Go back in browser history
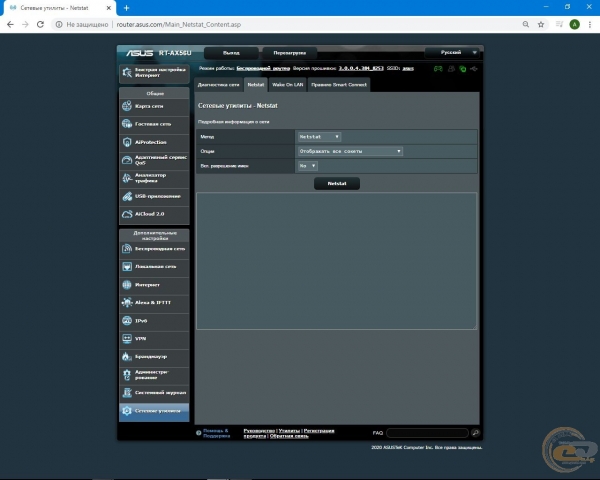The width and height of the screenshot is (600, 480). pos(10,24)
